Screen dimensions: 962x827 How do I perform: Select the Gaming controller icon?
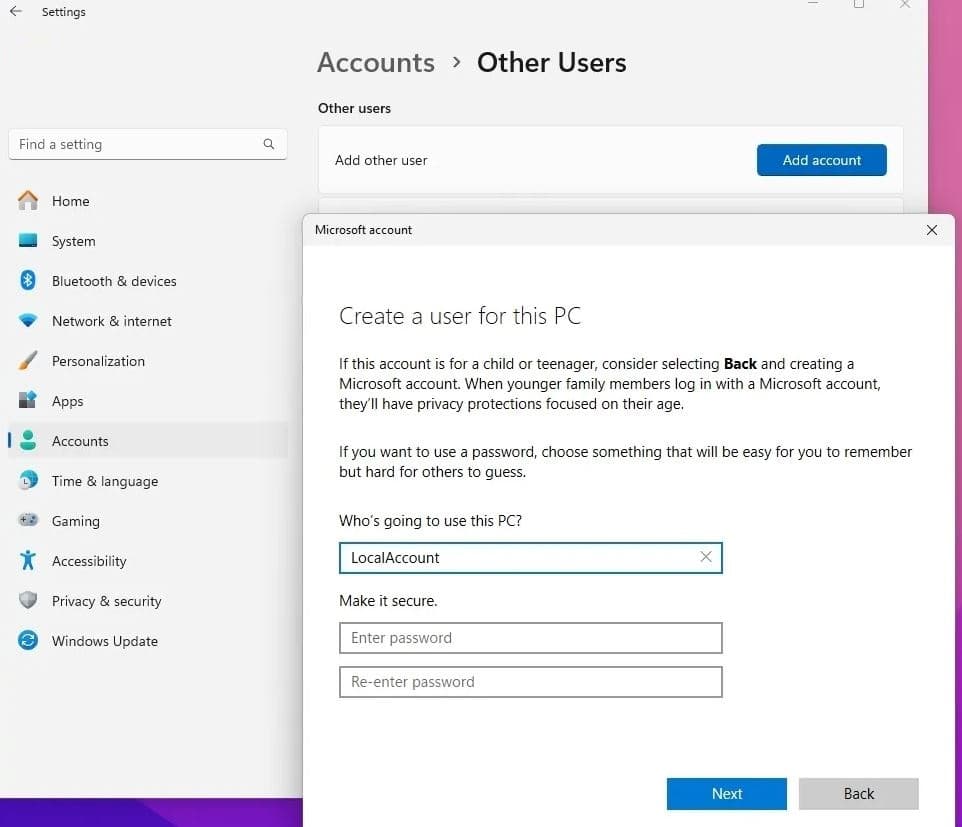click(x=28, y=521)
